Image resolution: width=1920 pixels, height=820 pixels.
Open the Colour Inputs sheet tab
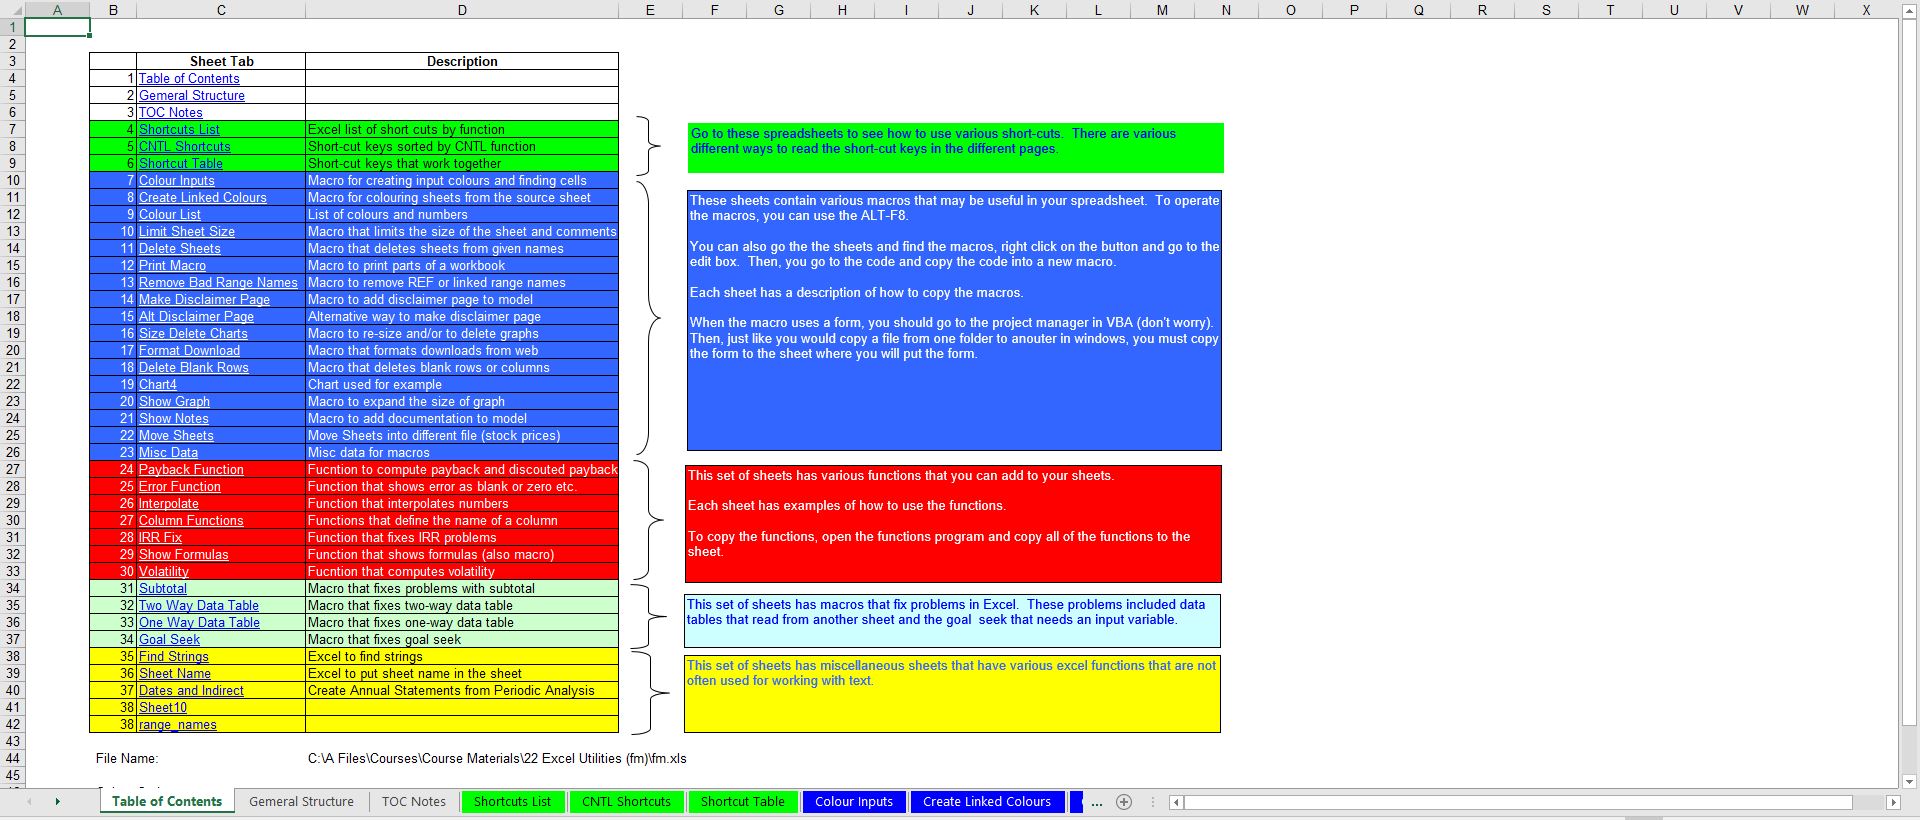[x=854, y=802]
